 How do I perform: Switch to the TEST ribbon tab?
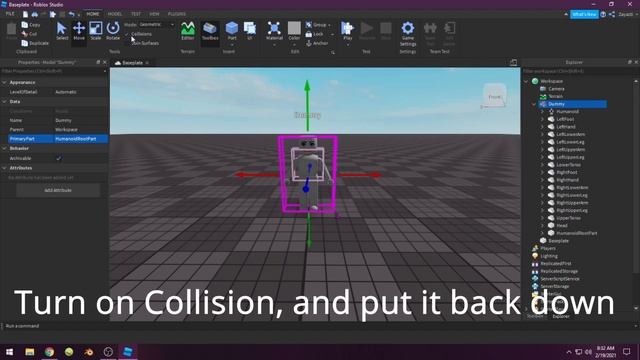(136, 14)
